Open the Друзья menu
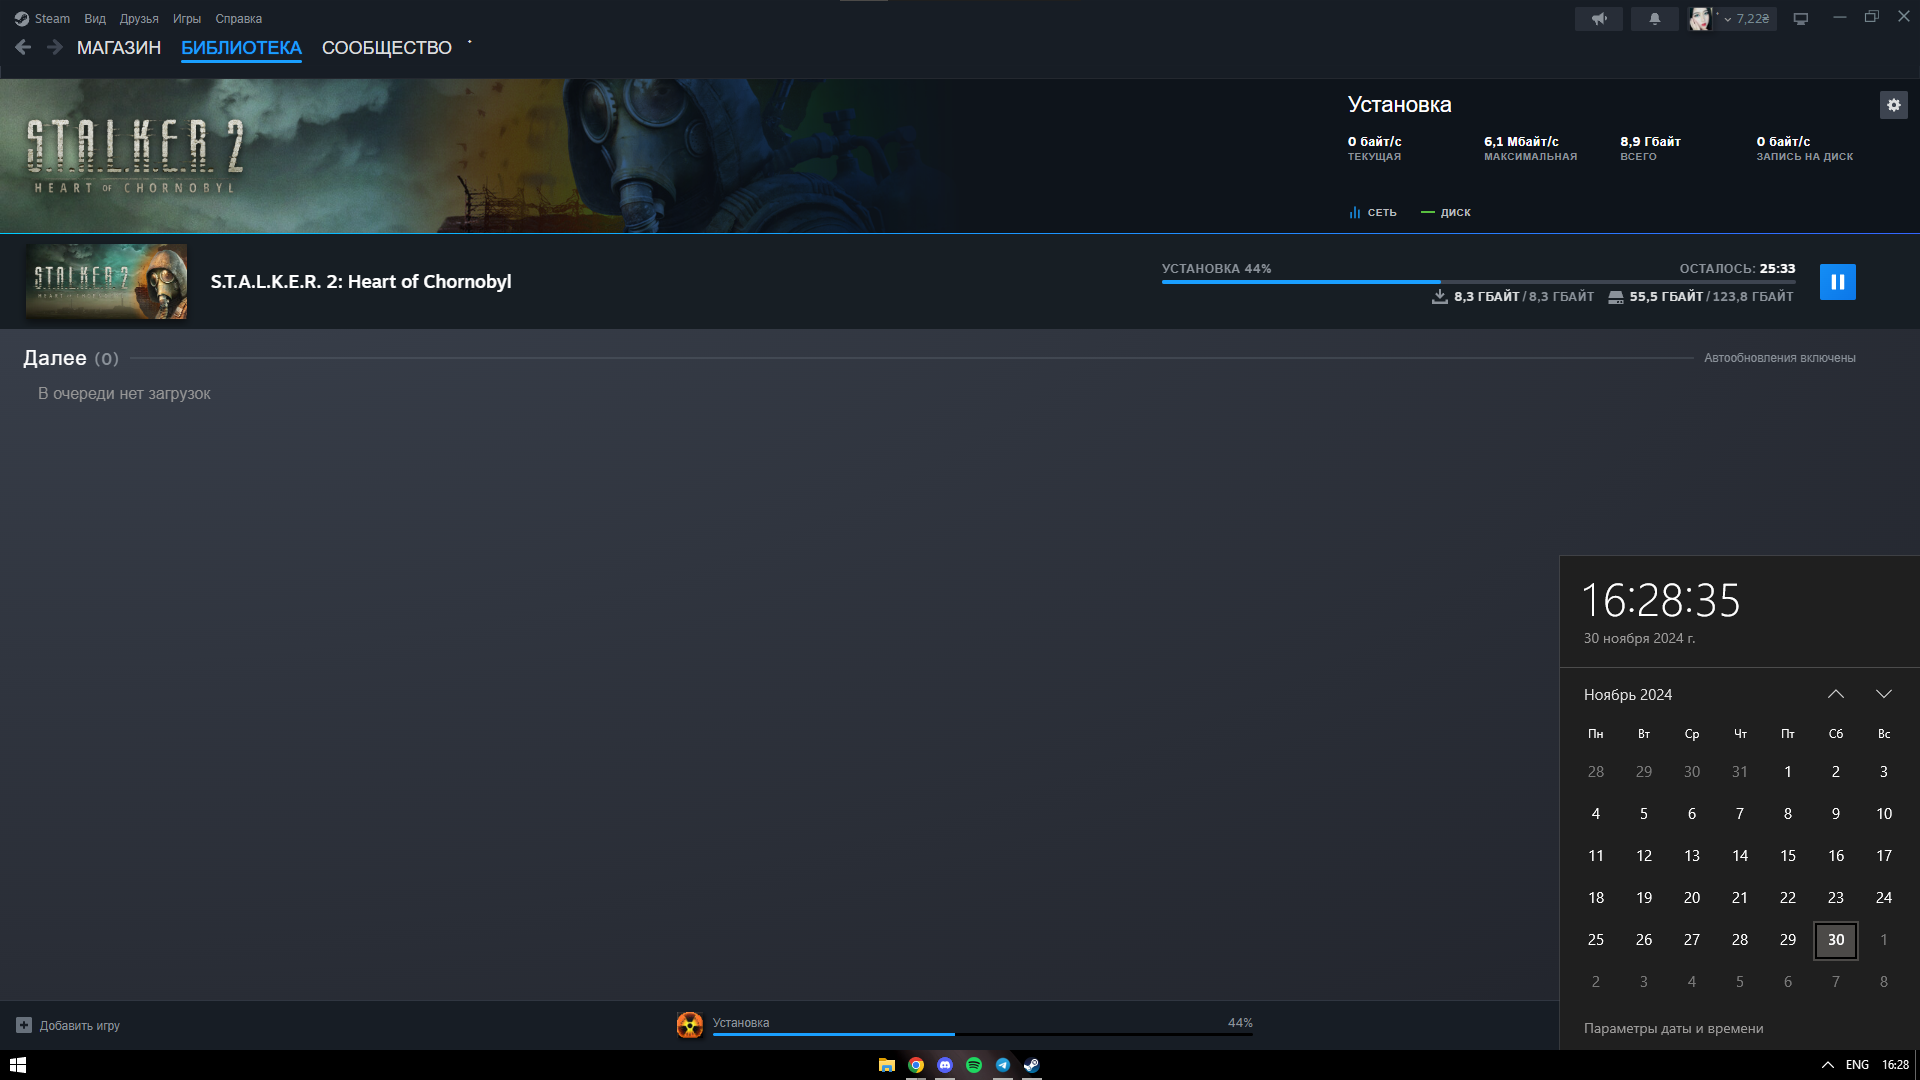 coord(139,18)
